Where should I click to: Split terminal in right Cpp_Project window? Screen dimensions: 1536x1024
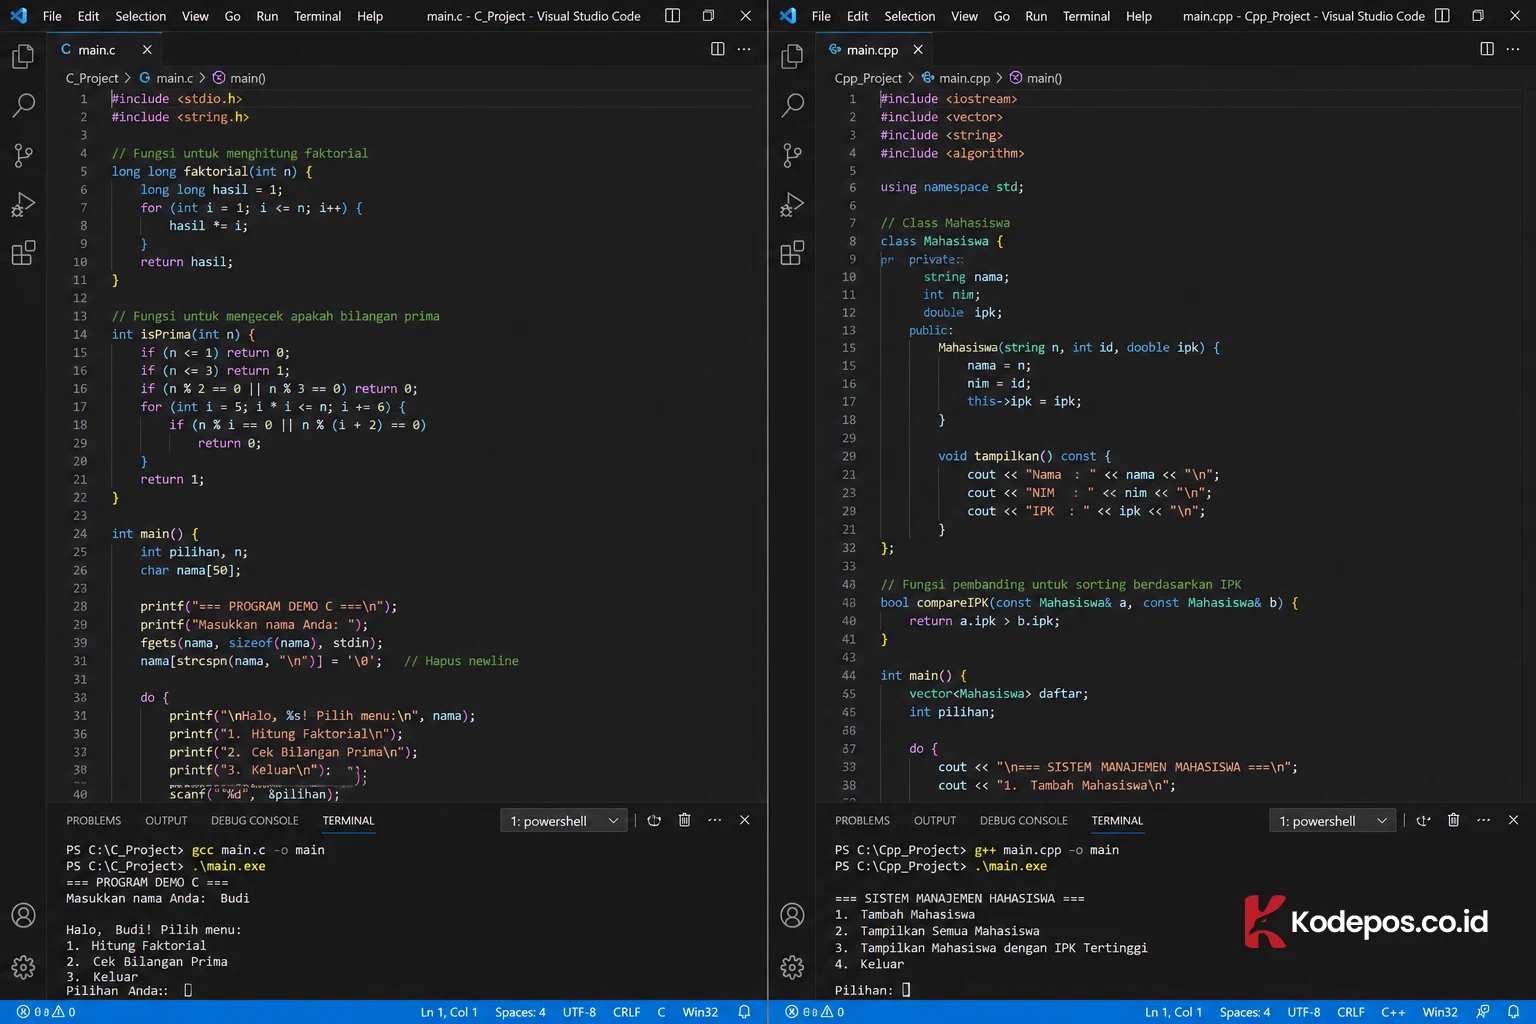[x=1423, y=820]
